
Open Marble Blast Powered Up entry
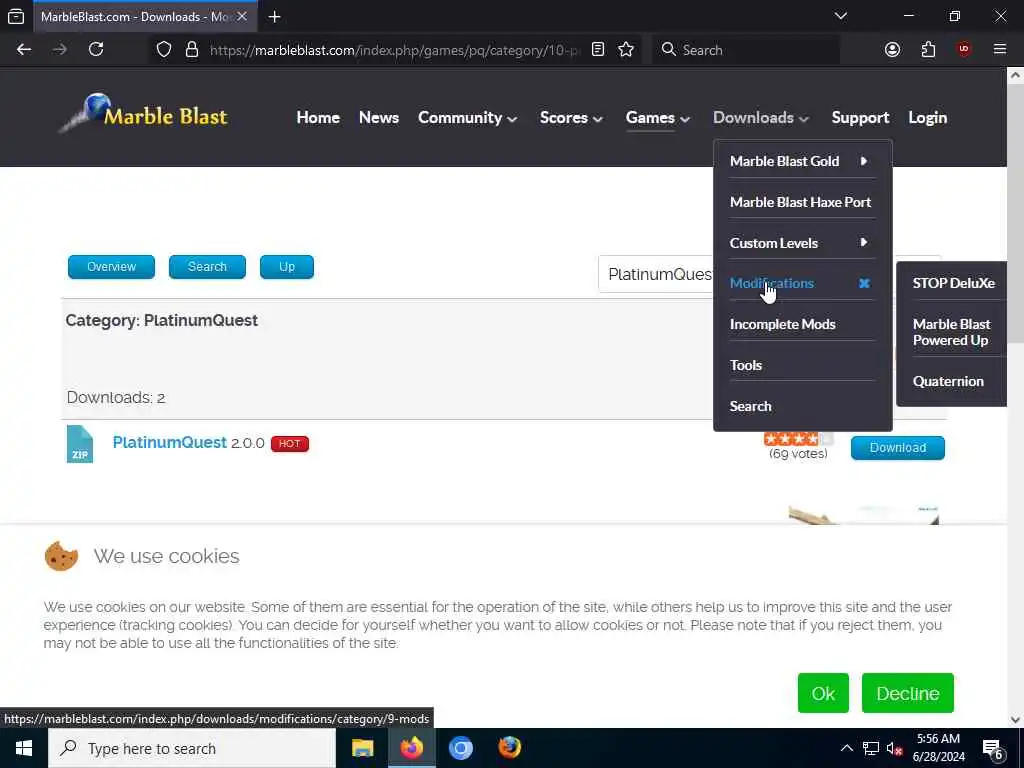click(x=952, y=332)
